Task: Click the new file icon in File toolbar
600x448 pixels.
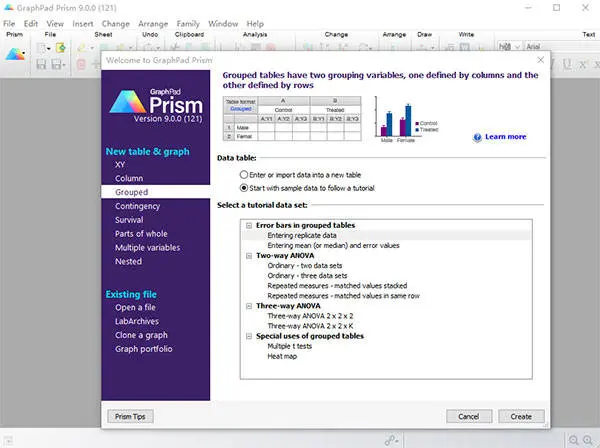Action: [x=41, y=47]
